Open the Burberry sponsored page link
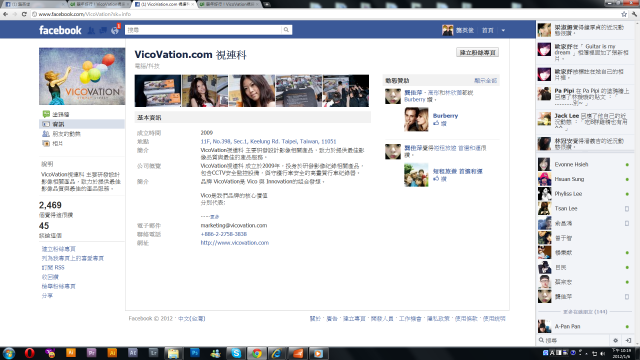 coord(445,116)
